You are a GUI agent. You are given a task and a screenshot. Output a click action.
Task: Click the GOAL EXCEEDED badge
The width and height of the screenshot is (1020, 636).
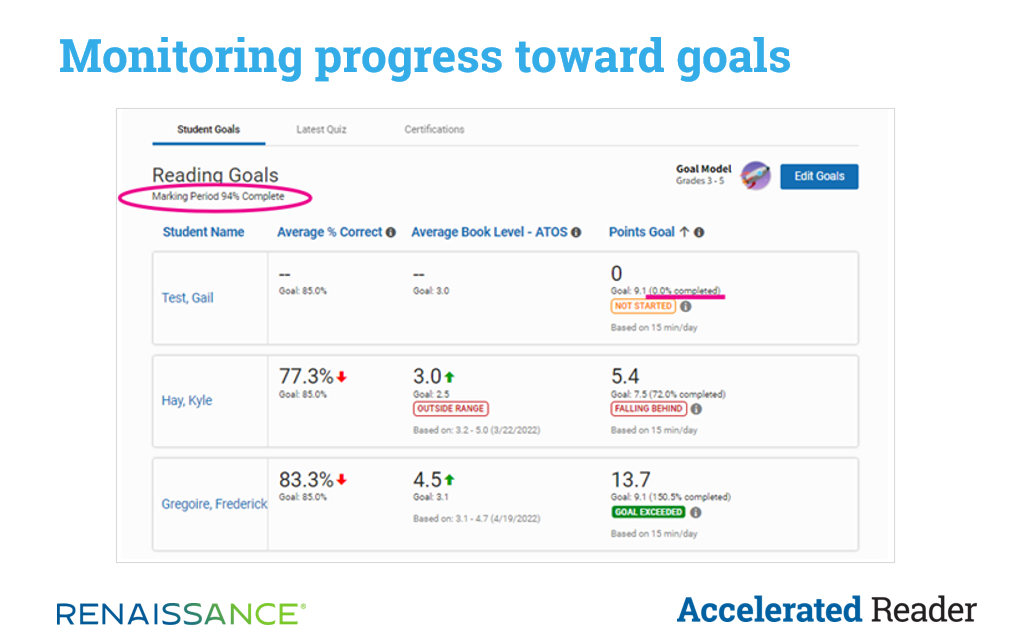[x=648, y=512]
